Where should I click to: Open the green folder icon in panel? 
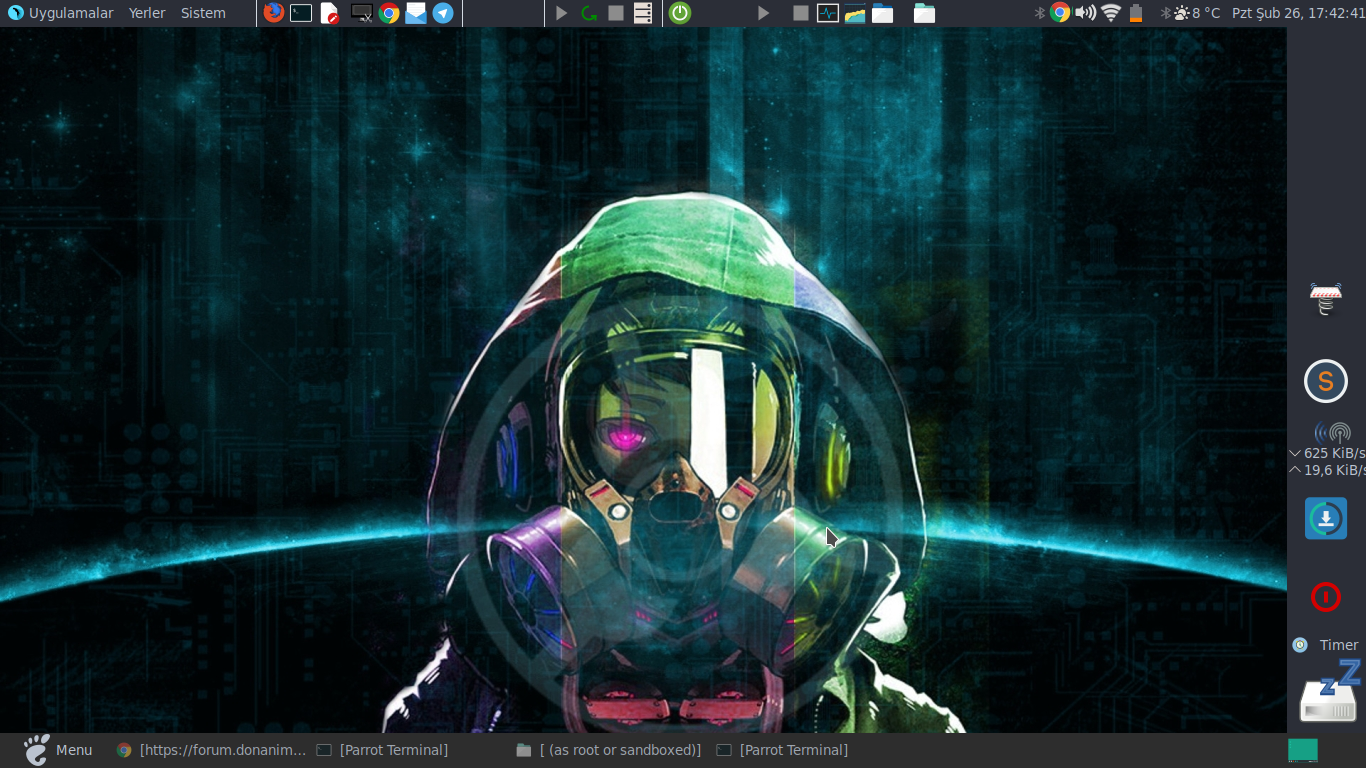pos(925,13)
